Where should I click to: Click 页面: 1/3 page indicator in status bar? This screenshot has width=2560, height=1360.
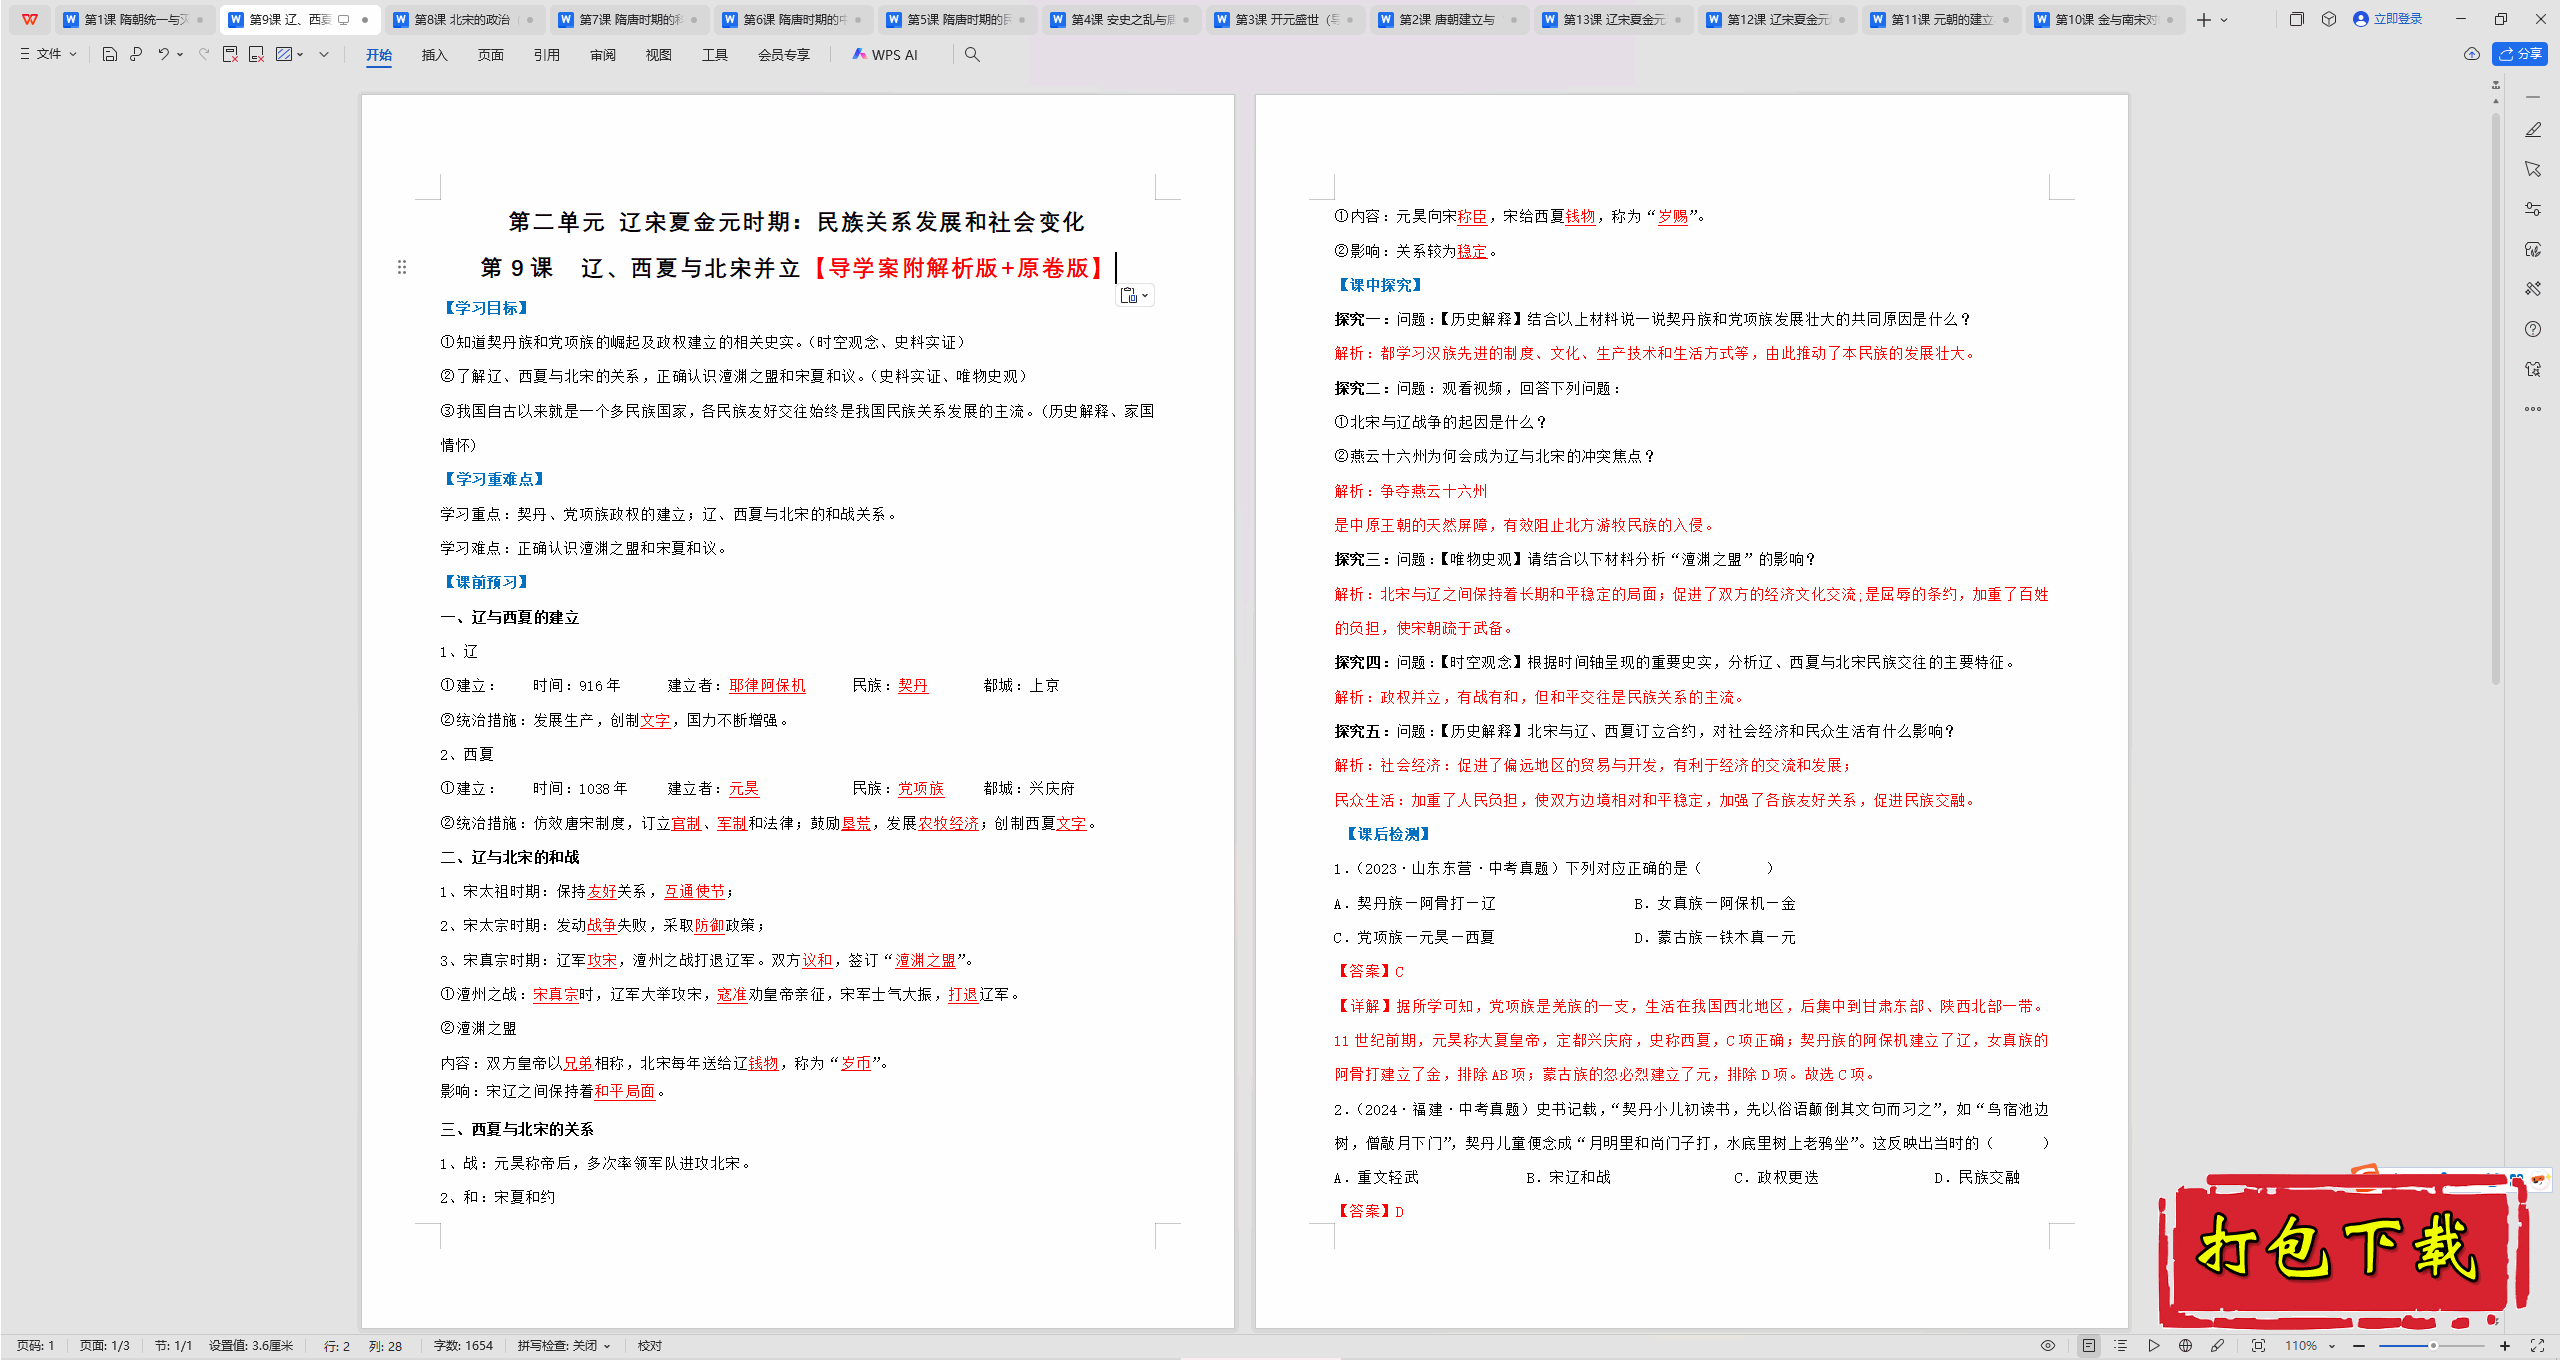[x=104, y=1346]
